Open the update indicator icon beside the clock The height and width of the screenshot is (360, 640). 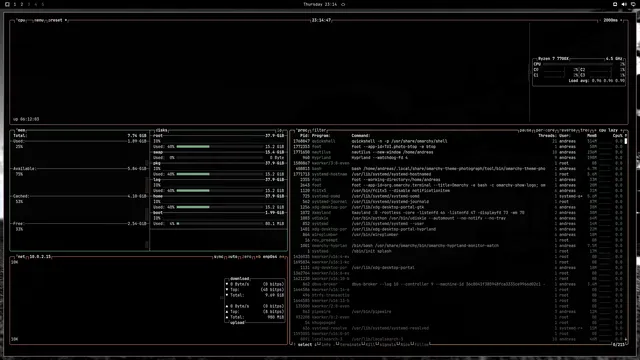343,4
